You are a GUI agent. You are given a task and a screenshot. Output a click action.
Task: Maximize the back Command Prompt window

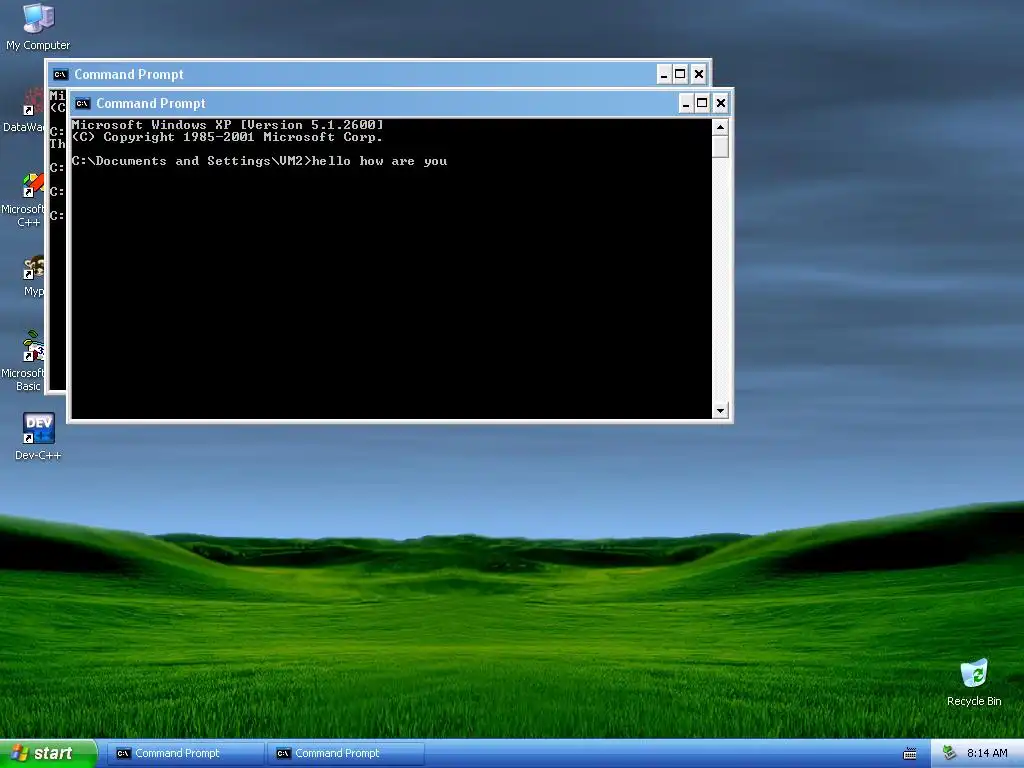[680, 74]
